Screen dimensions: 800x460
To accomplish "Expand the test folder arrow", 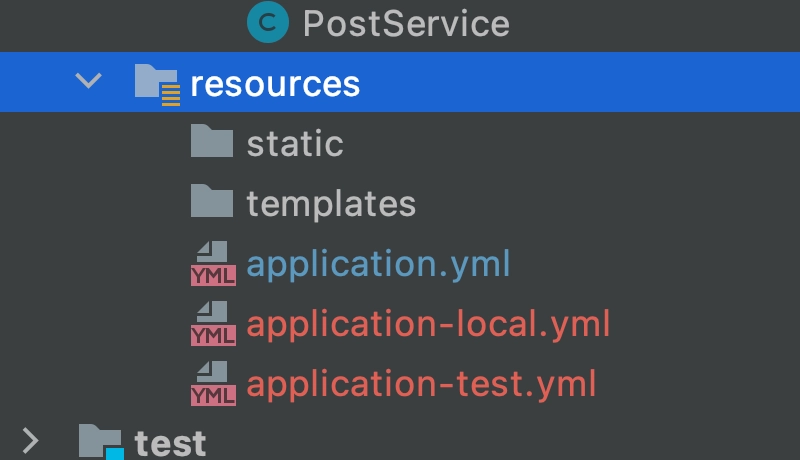I will point(31,440).
